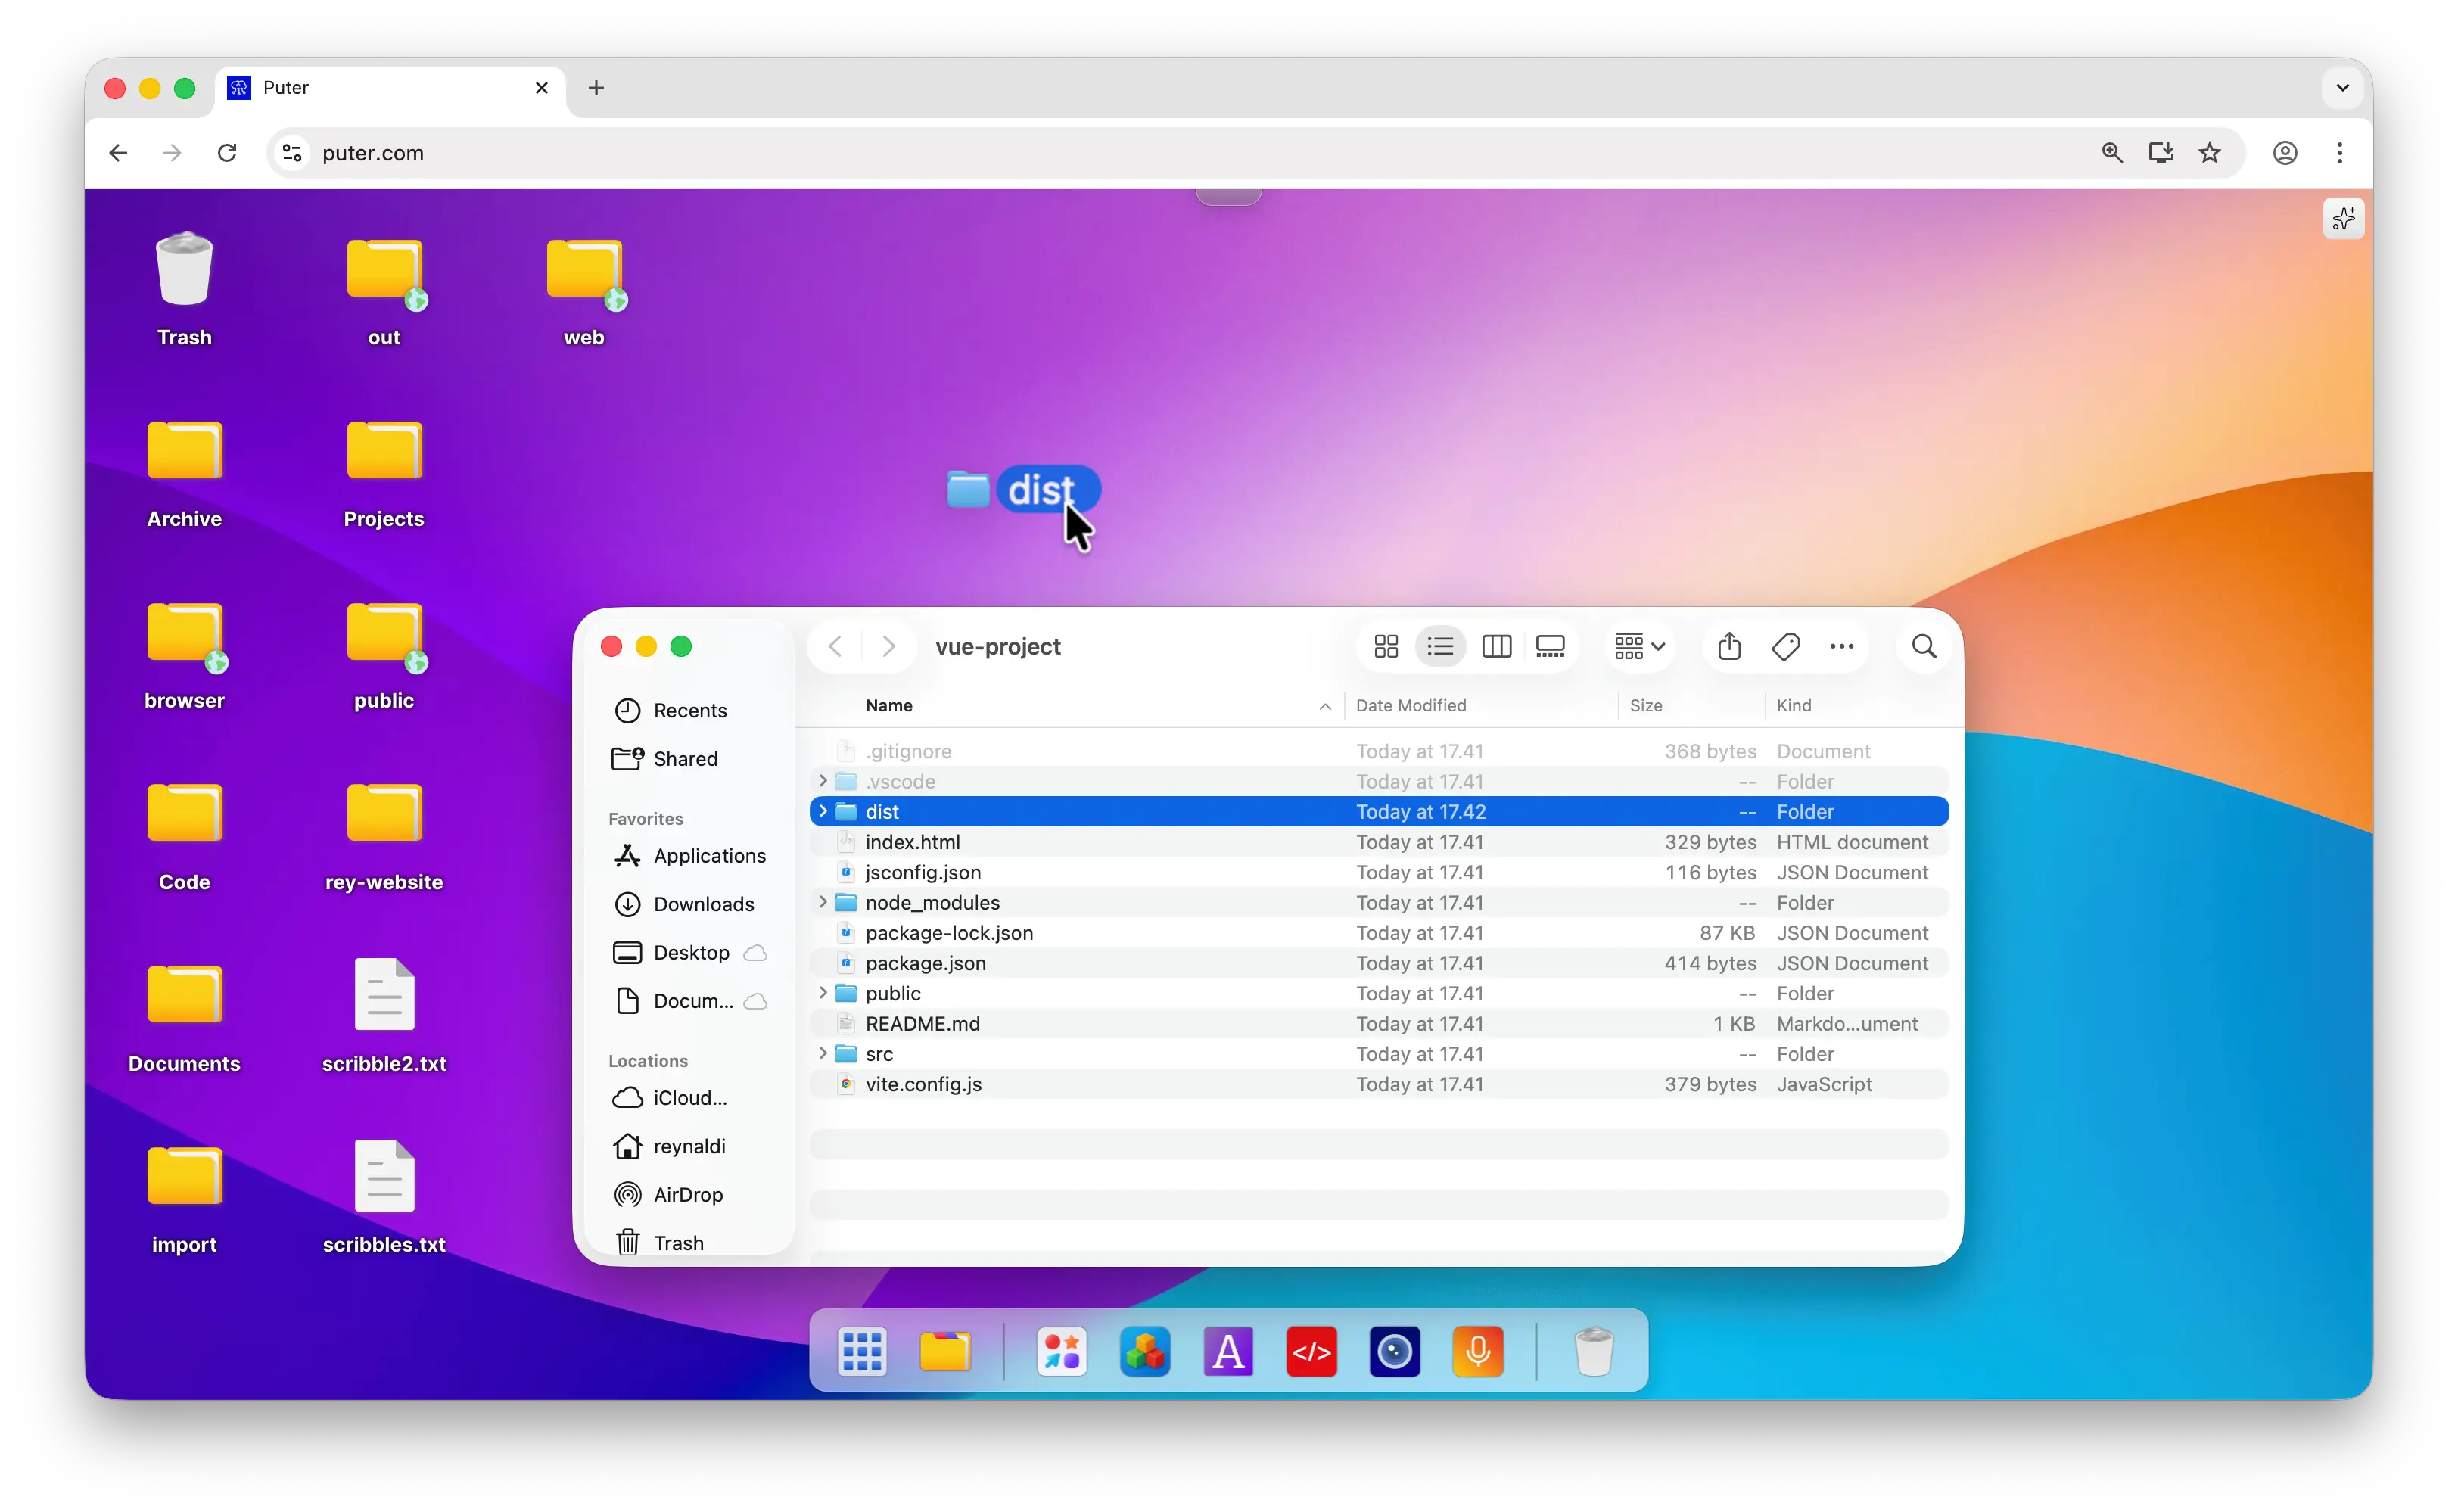Launch the voice recorder app in the dock
This screenshot has width=2458, height=1512.
click(1478, 1351)
